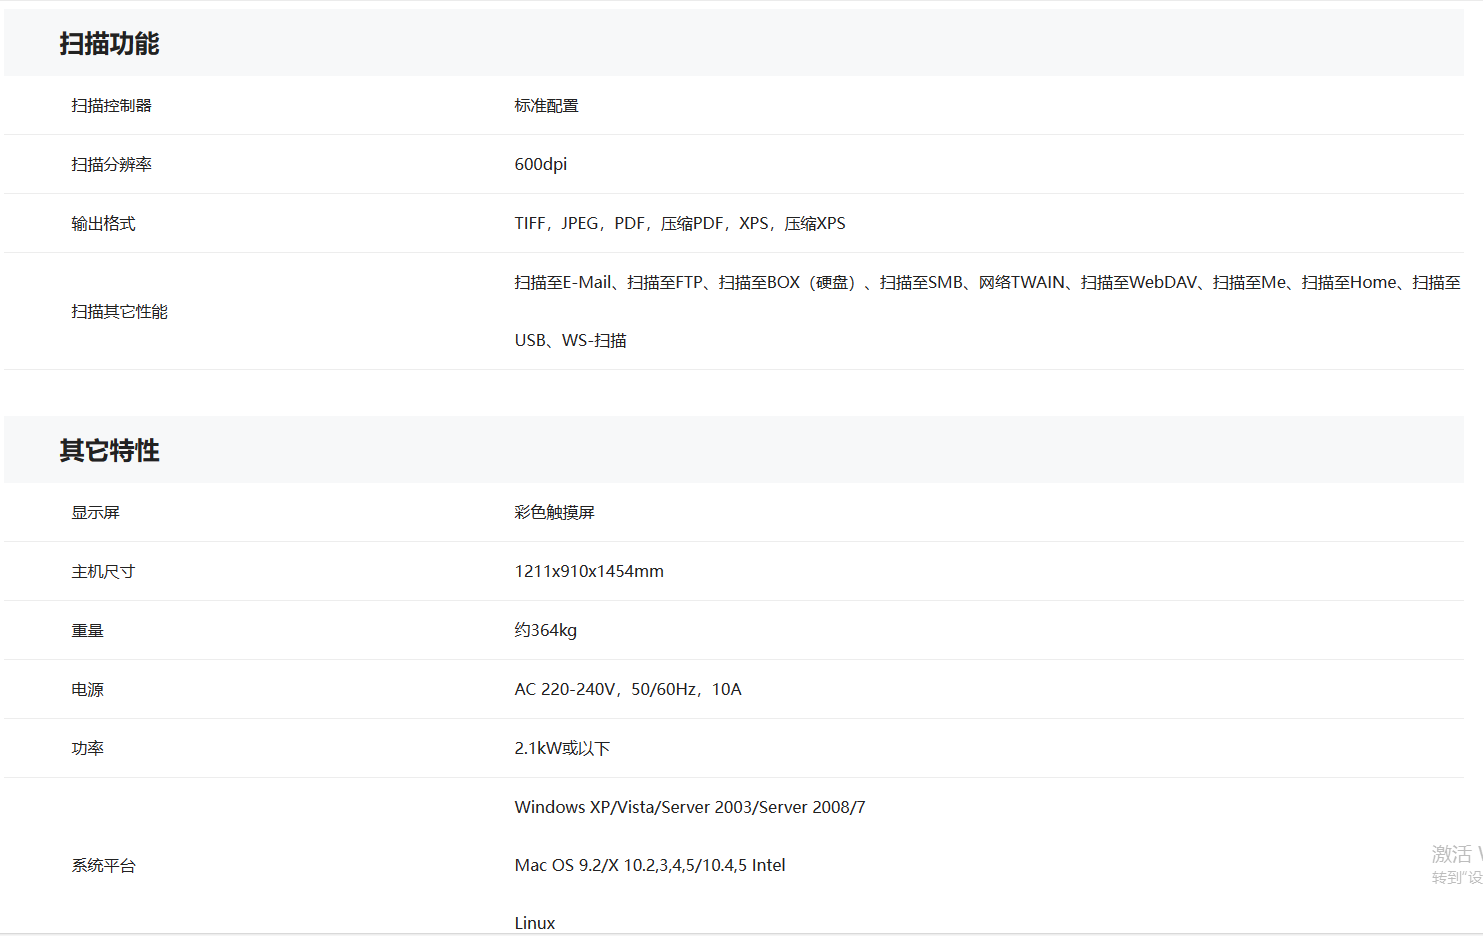Click the 系统平台 row label
This screenshot has width=1483, height=936.
[x=103, y=866]
